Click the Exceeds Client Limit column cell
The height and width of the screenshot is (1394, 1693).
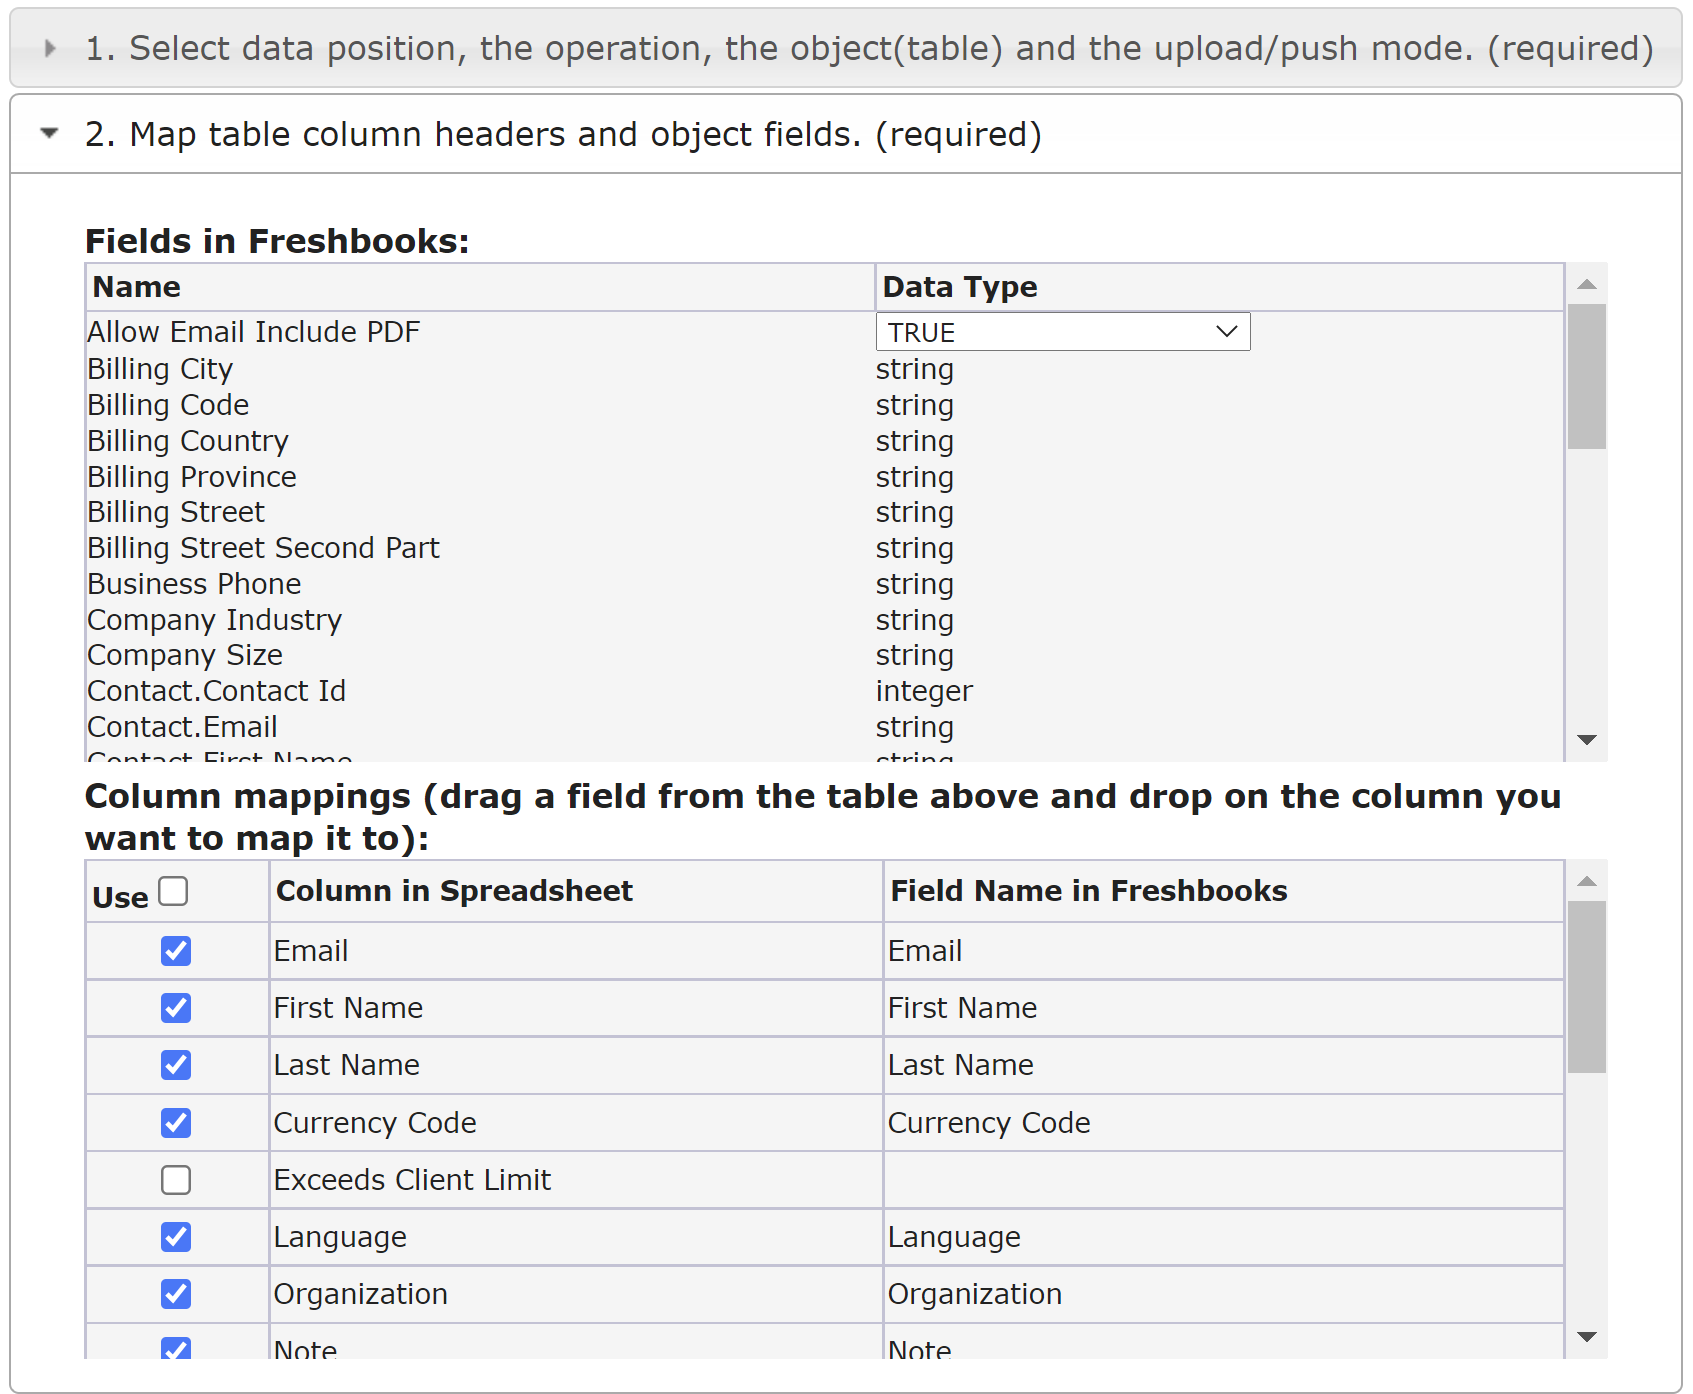click(x=576, y=1180)
